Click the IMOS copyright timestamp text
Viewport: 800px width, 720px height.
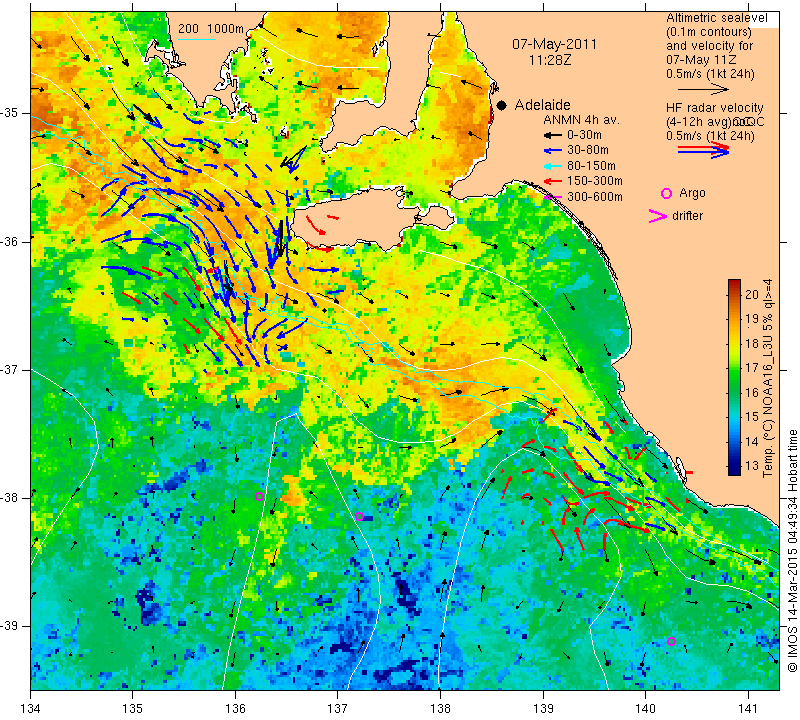(x=792, y=550)
